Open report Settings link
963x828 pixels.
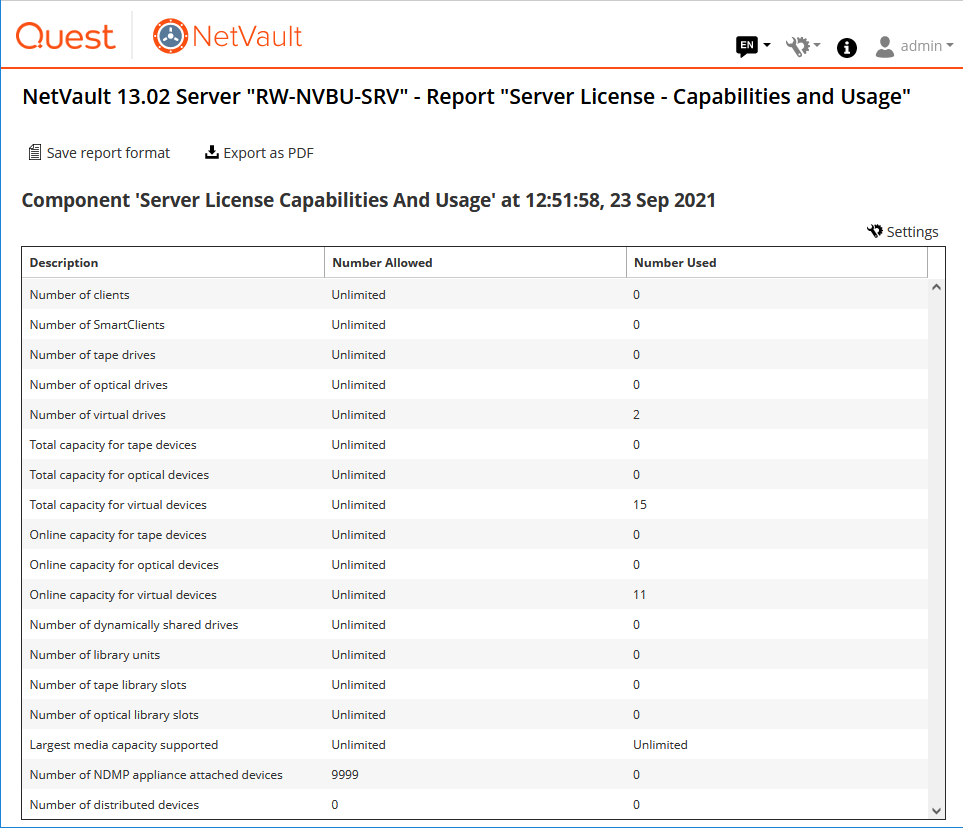click(x=903, y=232)
